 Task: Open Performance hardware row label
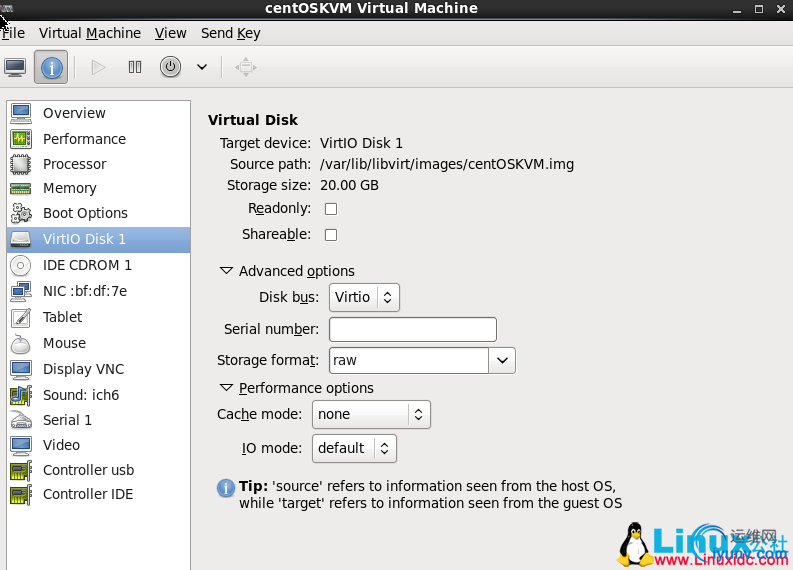[84, 139]
